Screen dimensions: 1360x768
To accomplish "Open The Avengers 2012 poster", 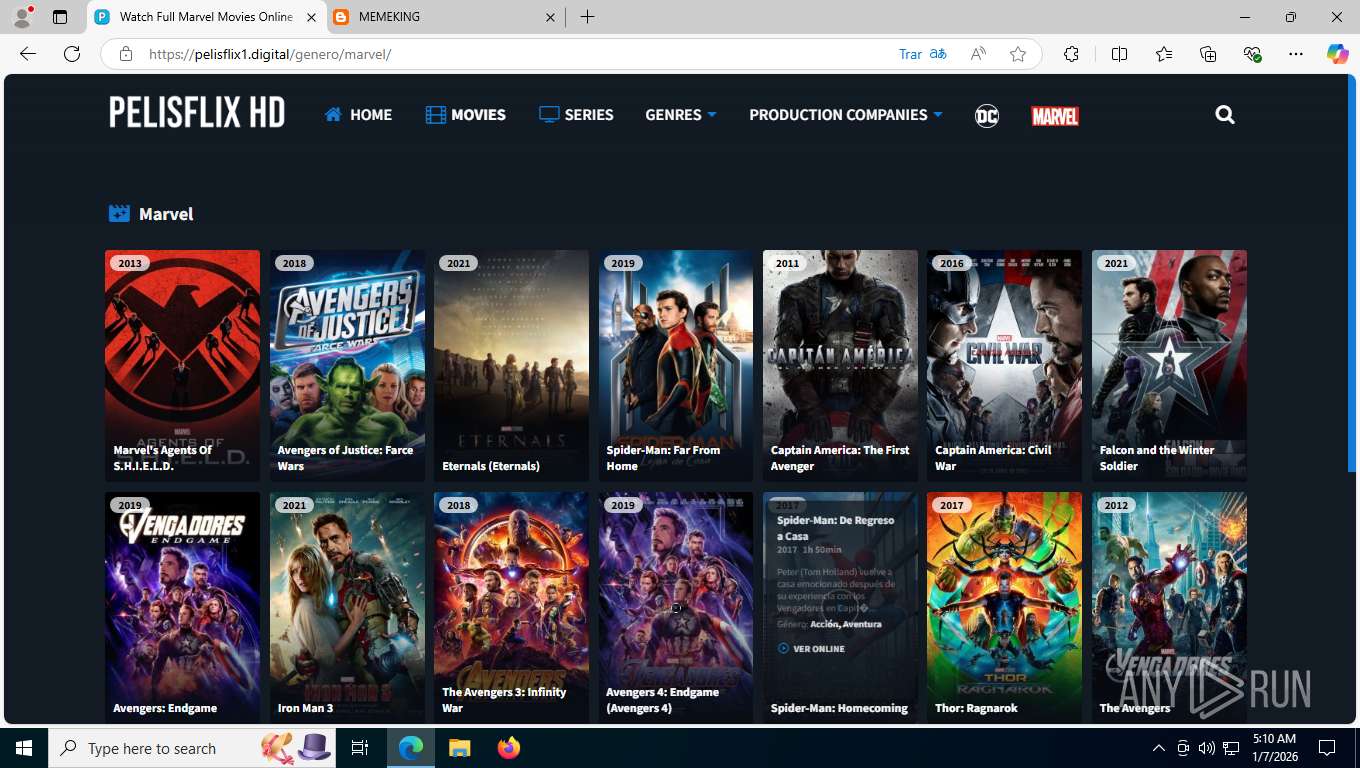I will click(x=1169, y=607).
